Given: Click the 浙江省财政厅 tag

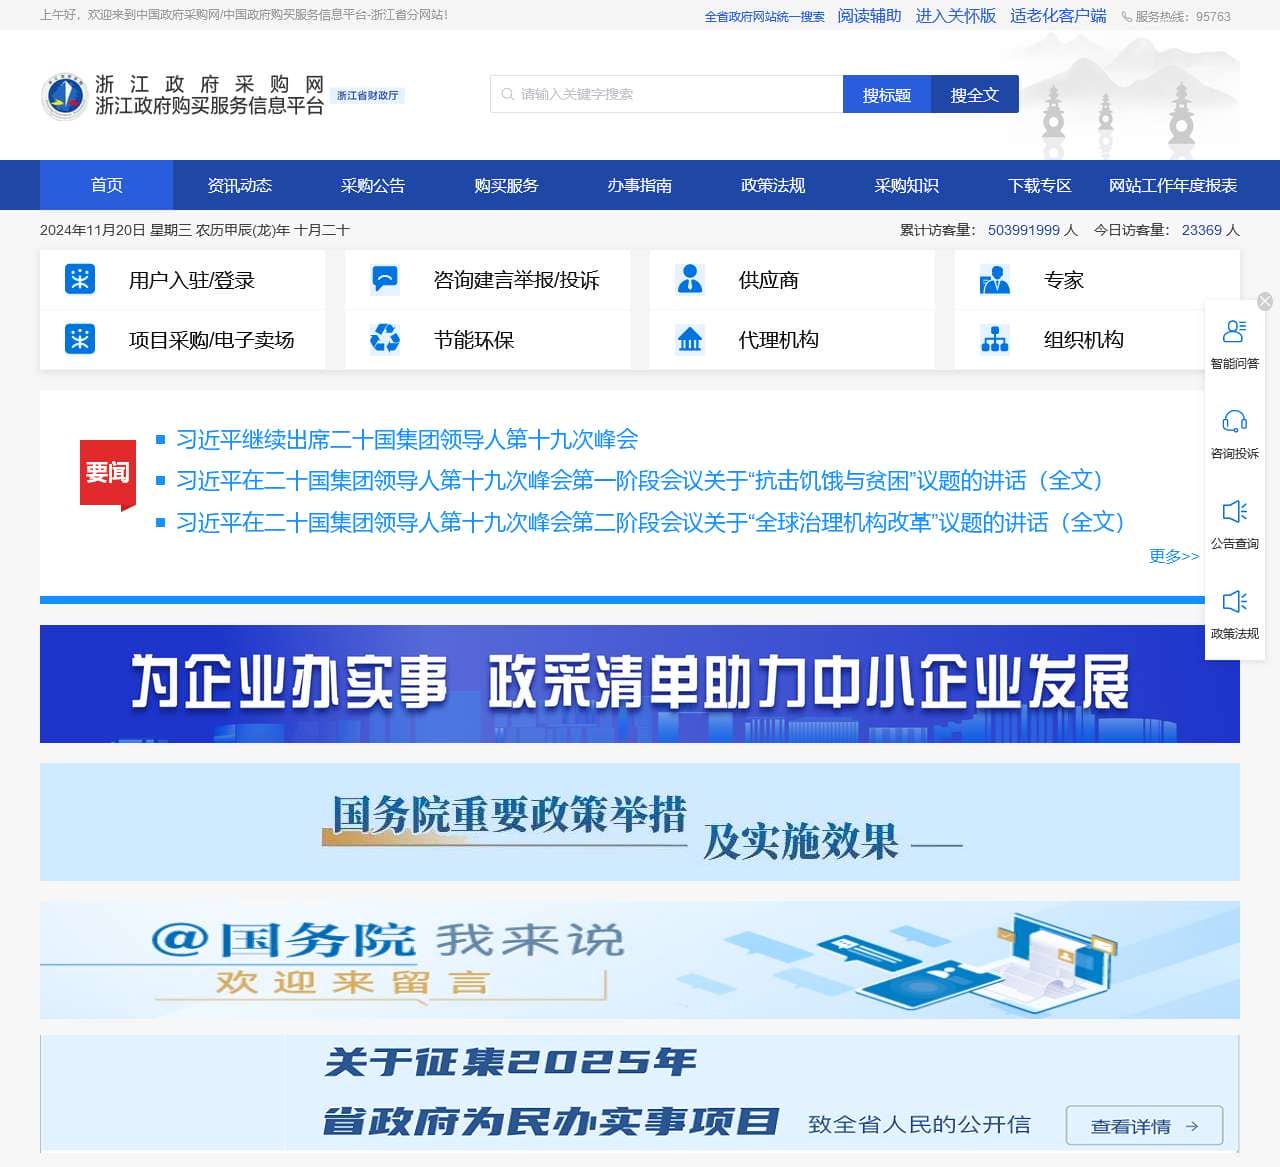Looking at the screenshot, I should click(x=367, y=95).
